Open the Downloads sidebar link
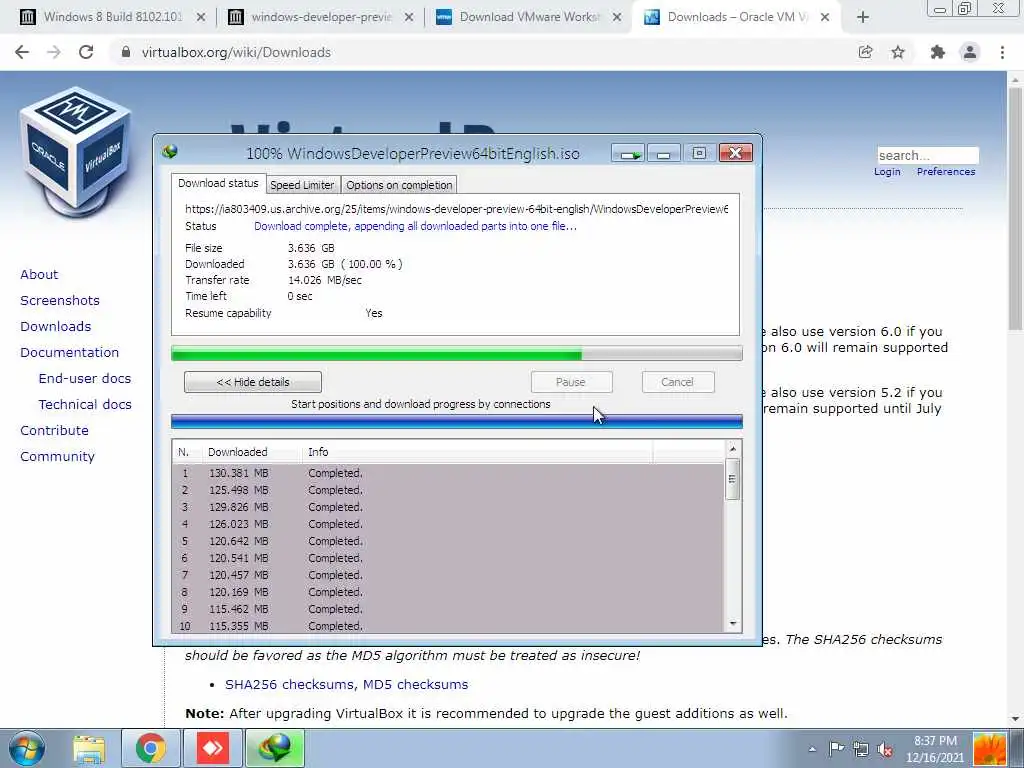The height and width of the screenshot is (768, 1024). [x=56, y=327]
